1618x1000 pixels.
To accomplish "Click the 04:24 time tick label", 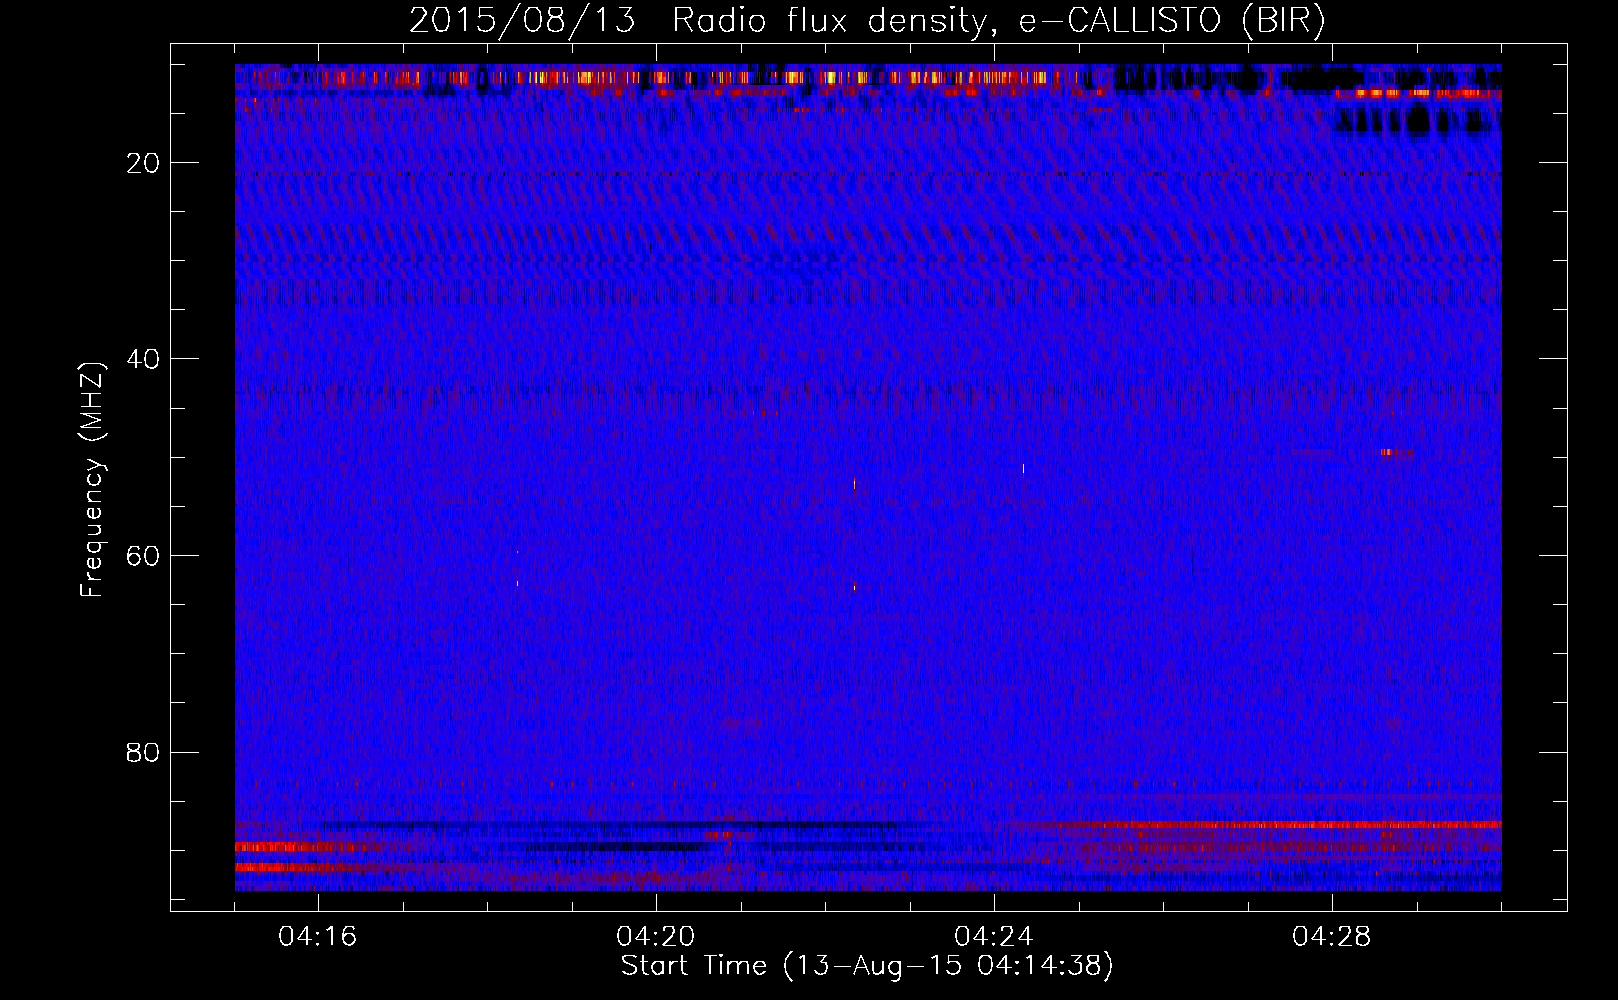I will point(994,936).
